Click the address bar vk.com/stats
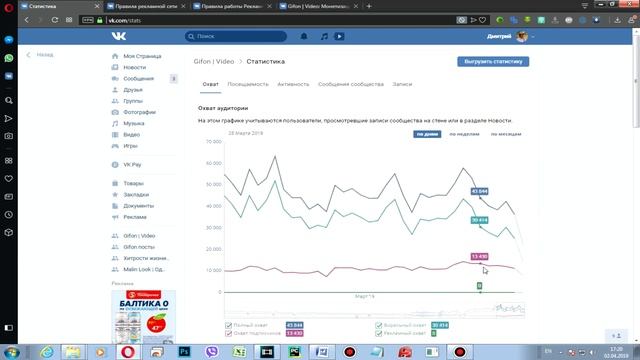The image size is (640, 360). pyautogui.click(x=269, y=20)
